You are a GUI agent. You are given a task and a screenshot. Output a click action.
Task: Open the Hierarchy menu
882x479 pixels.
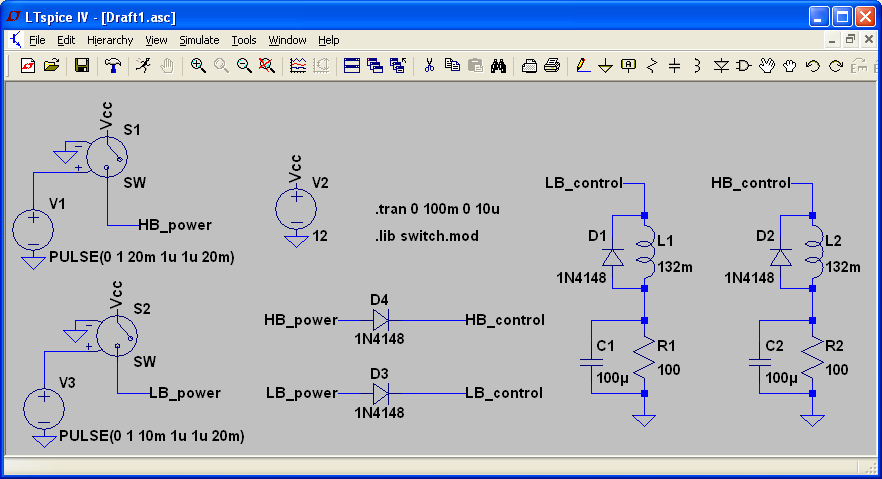[x=110, y=40]
